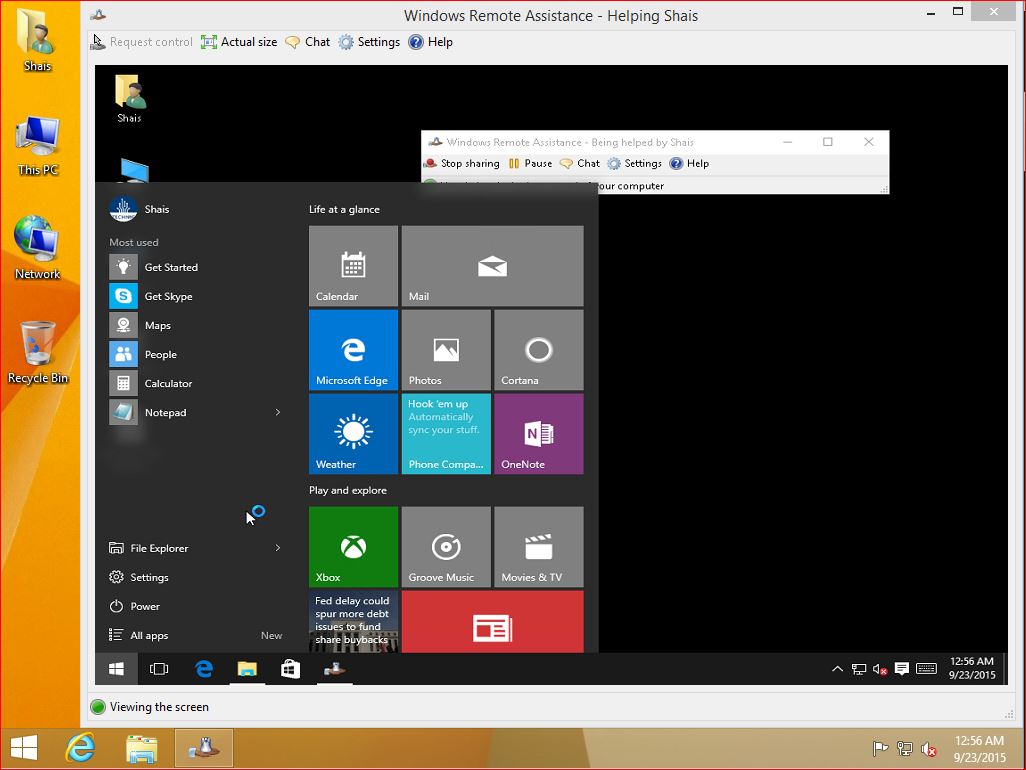
Task: Open Settings in the remote Being helped window
Action: click(634, 164)
